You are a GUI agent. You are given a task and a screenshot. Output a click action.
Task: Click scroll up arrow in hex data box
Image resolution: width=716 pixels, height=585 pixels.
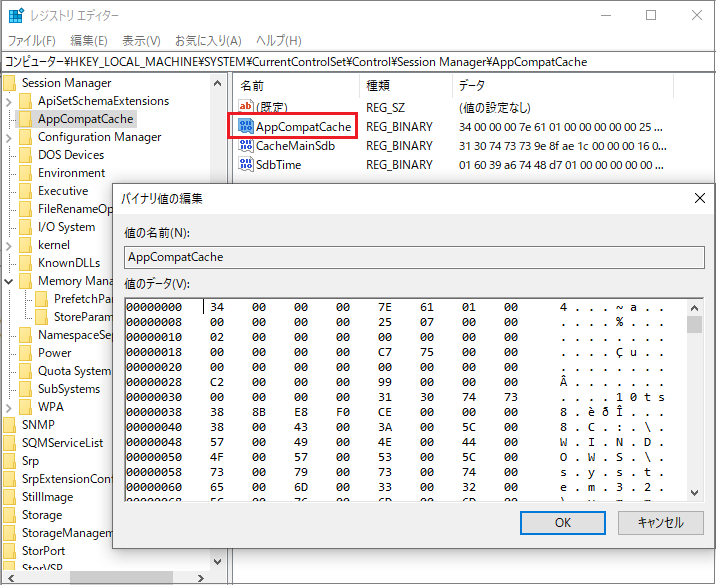coord(695,308)
